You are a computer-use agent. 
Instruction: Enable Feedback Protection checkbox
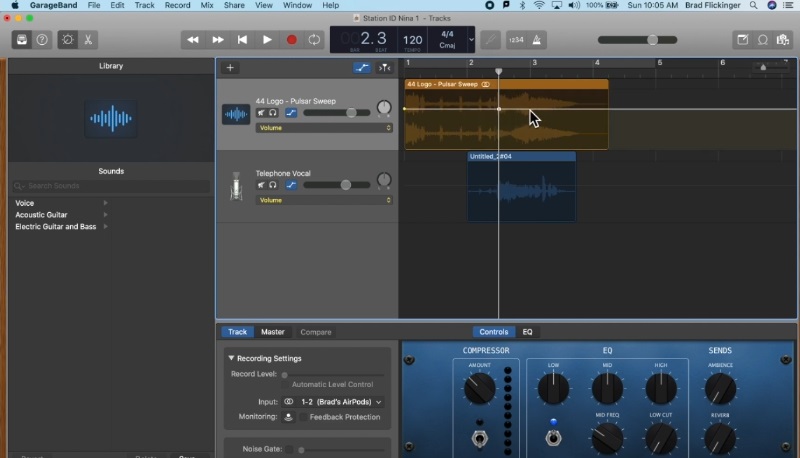303,417
